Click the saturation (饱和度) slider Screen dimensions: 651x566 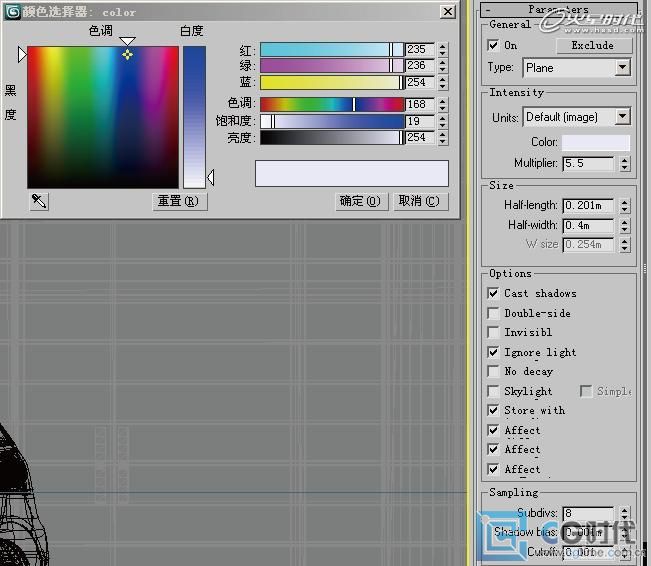(331, 121)
